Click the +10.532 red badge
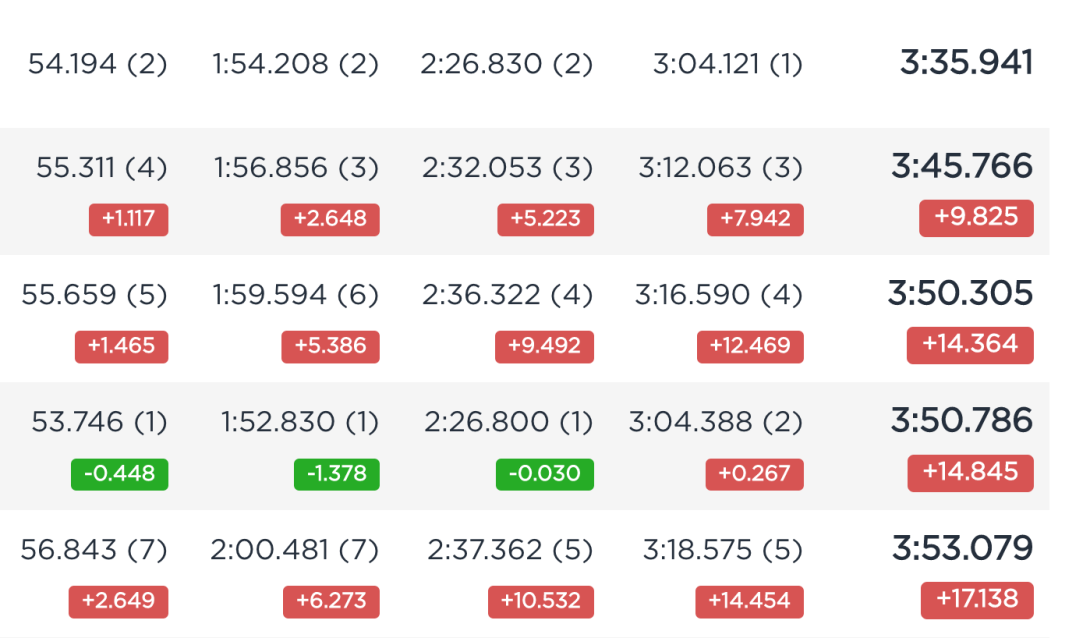The image size is (1090, 638). coord(541,601)
